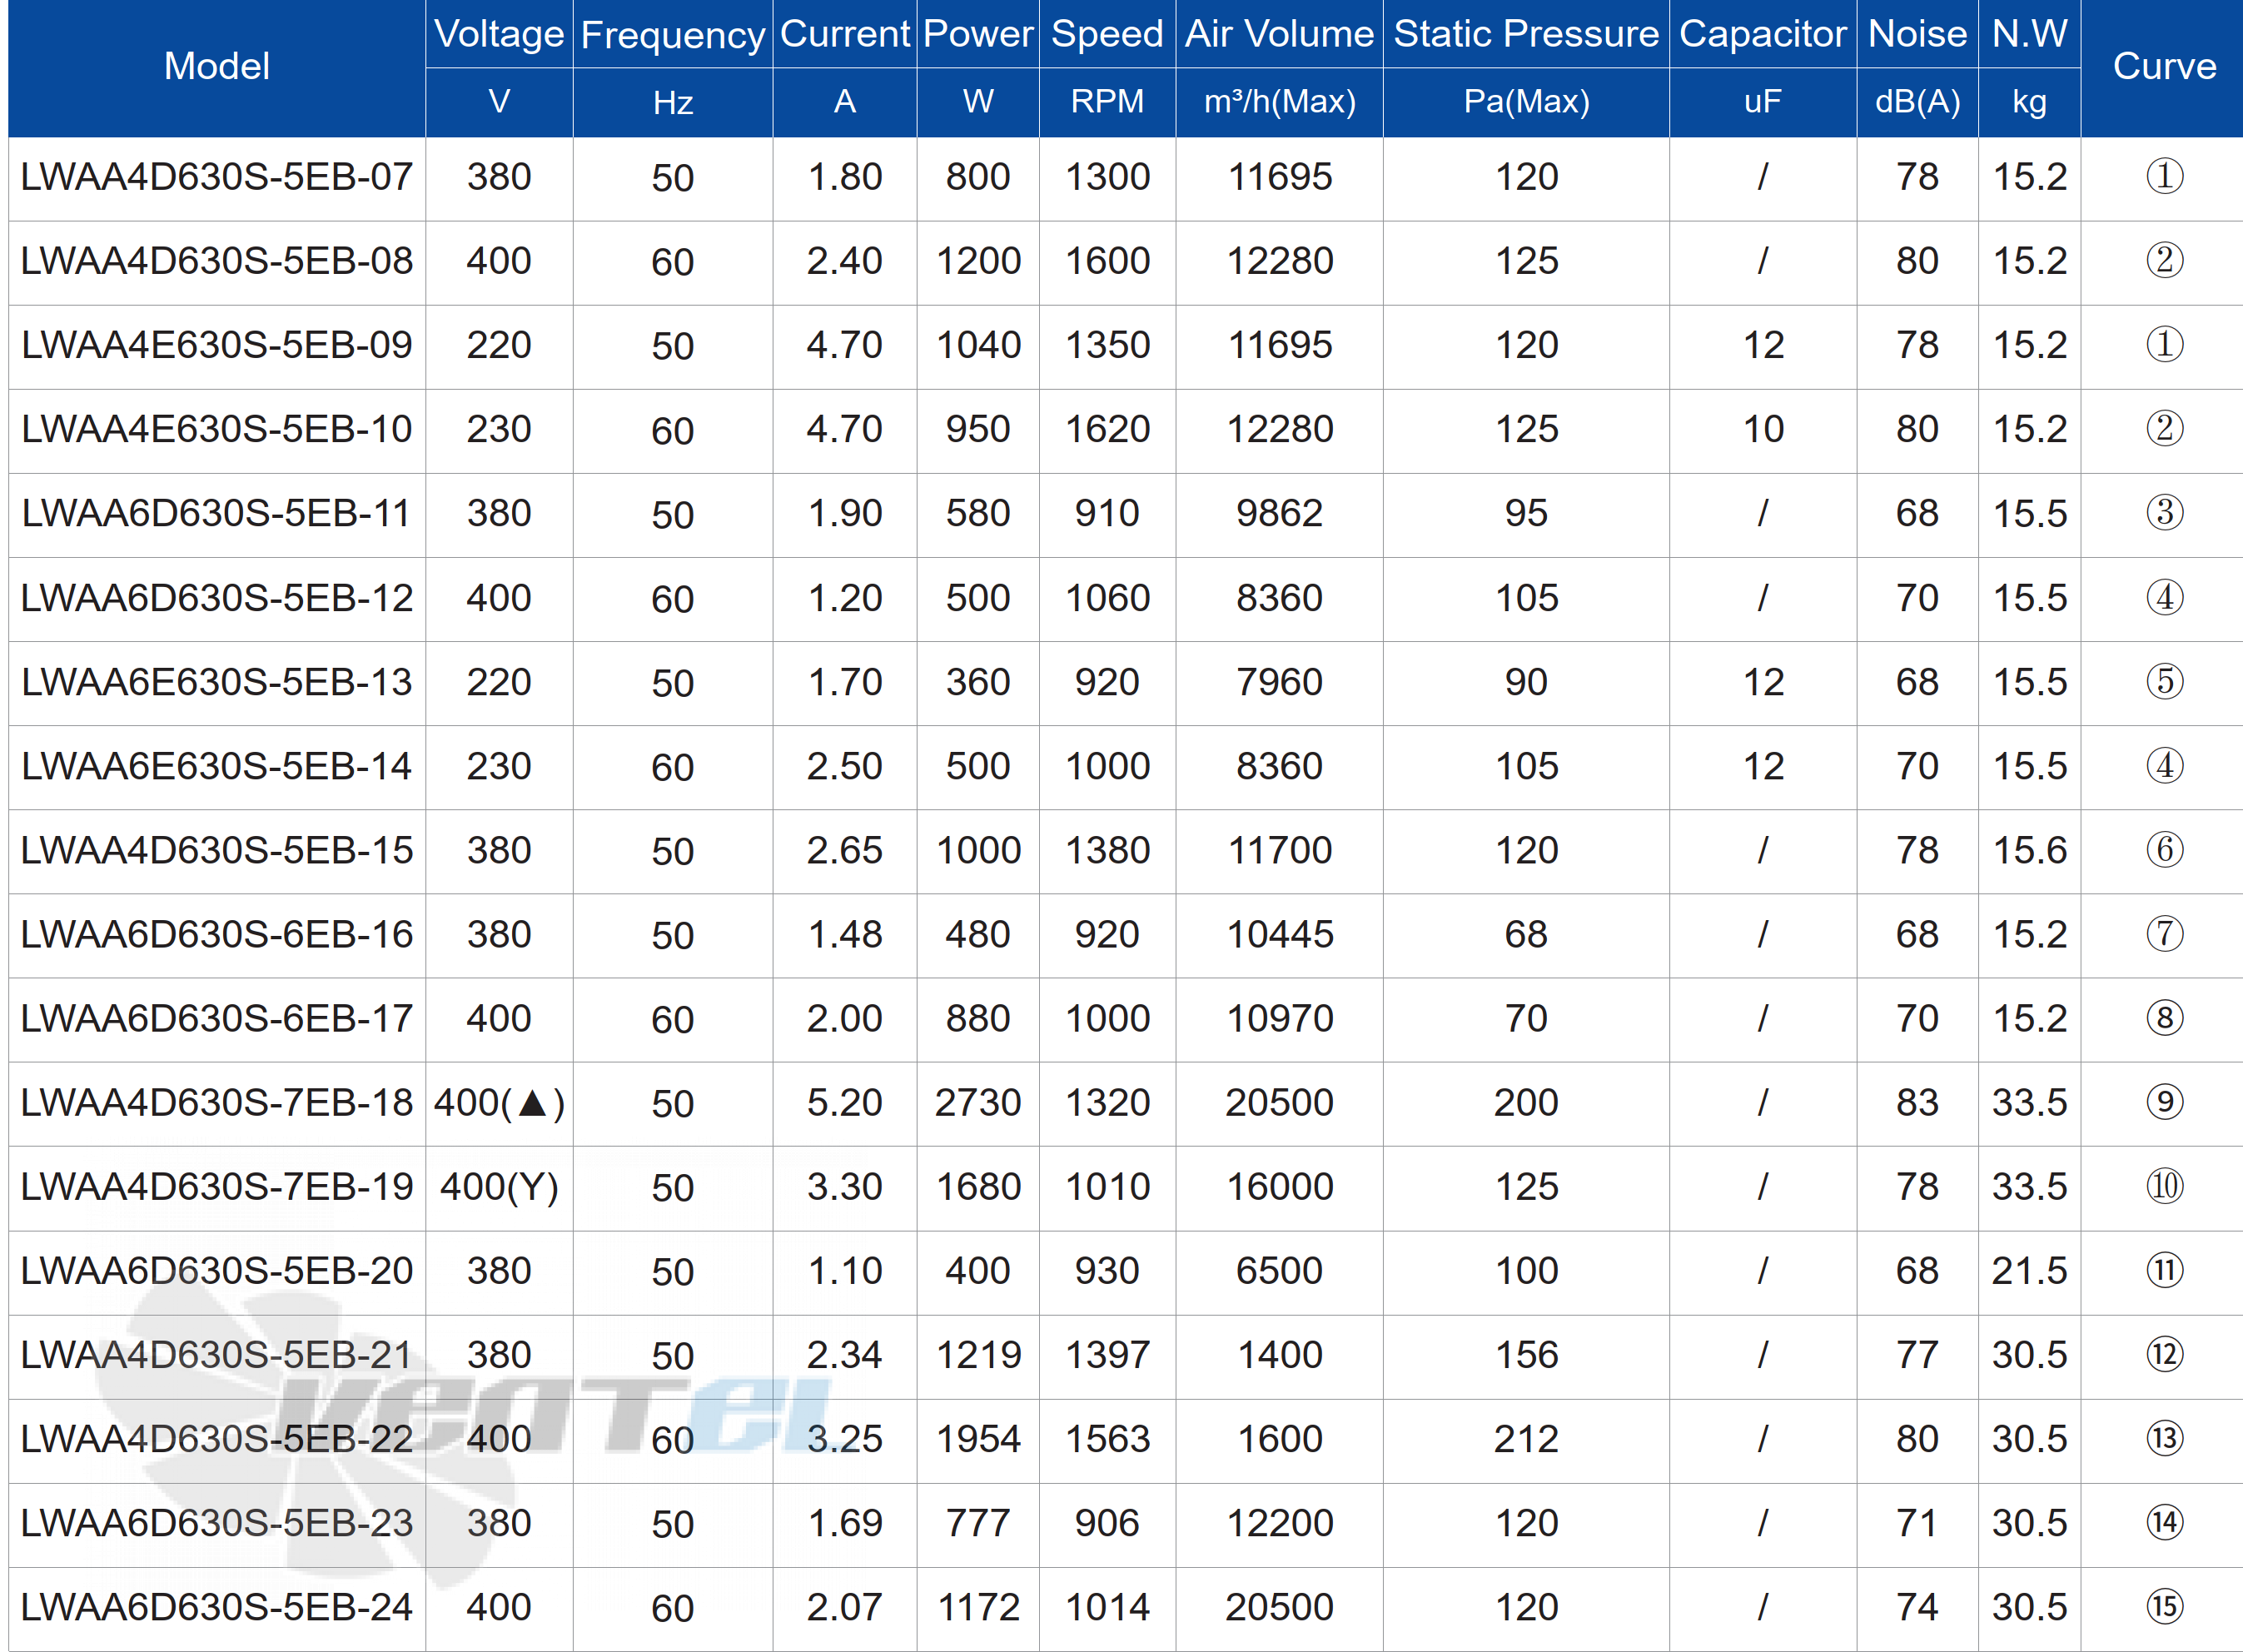Click curve number ⑩ in row 7EB-19
2243x1652 pixels.
pyautogui.click(x=2165, y=1186)
